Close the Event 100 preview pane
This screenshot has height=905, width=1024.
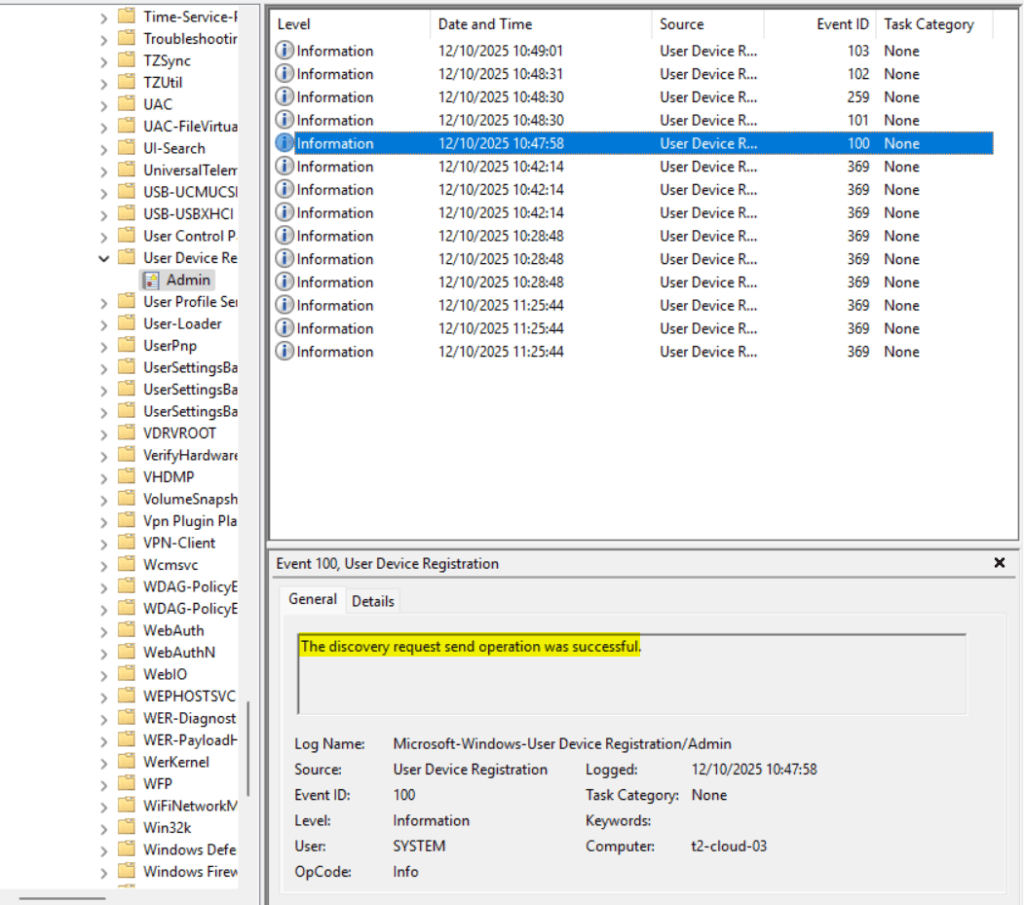tap(999, 563)
